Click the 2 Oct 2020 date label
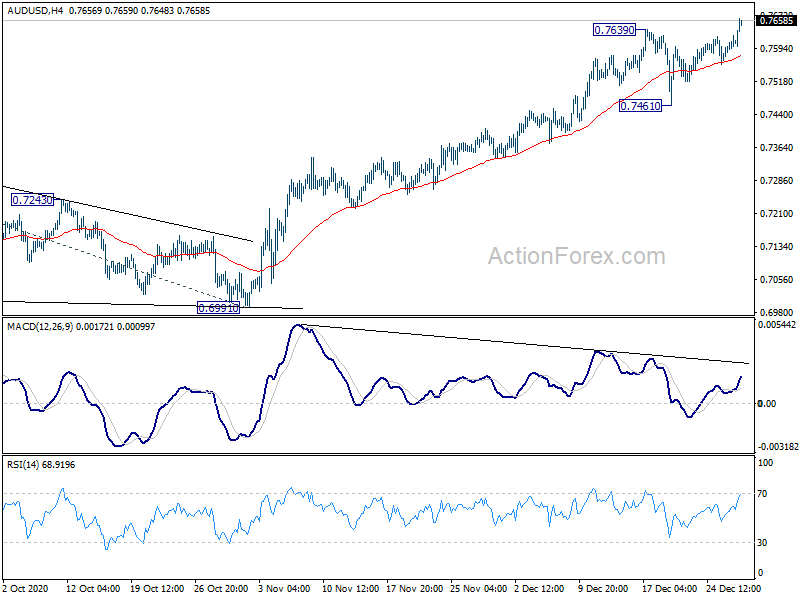 (x=25, y=588)
